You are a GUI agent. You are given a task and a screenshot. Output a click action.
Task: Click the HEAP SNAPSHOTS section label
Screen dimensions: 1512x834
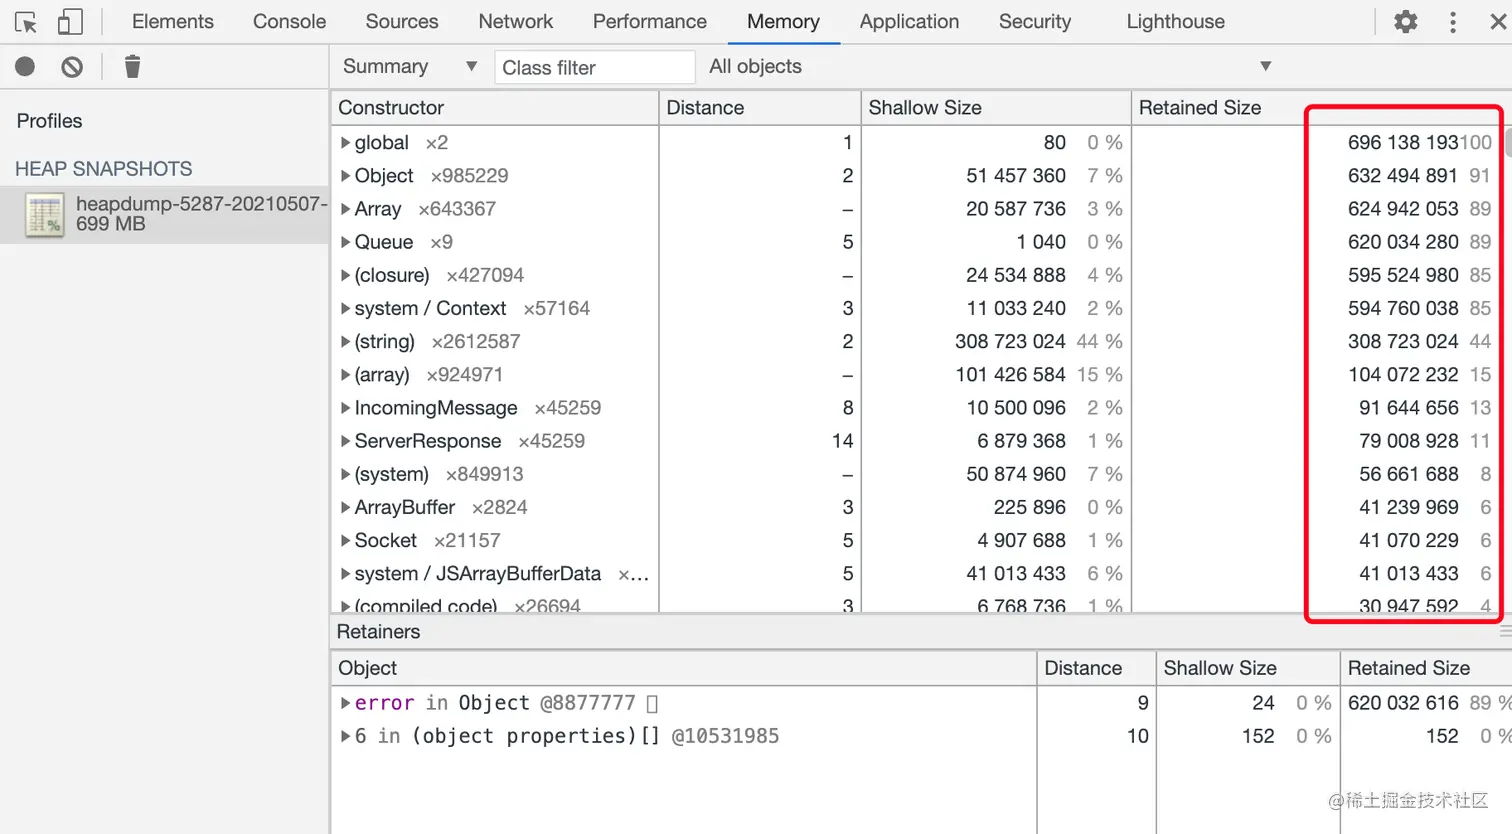pos(104,169)
